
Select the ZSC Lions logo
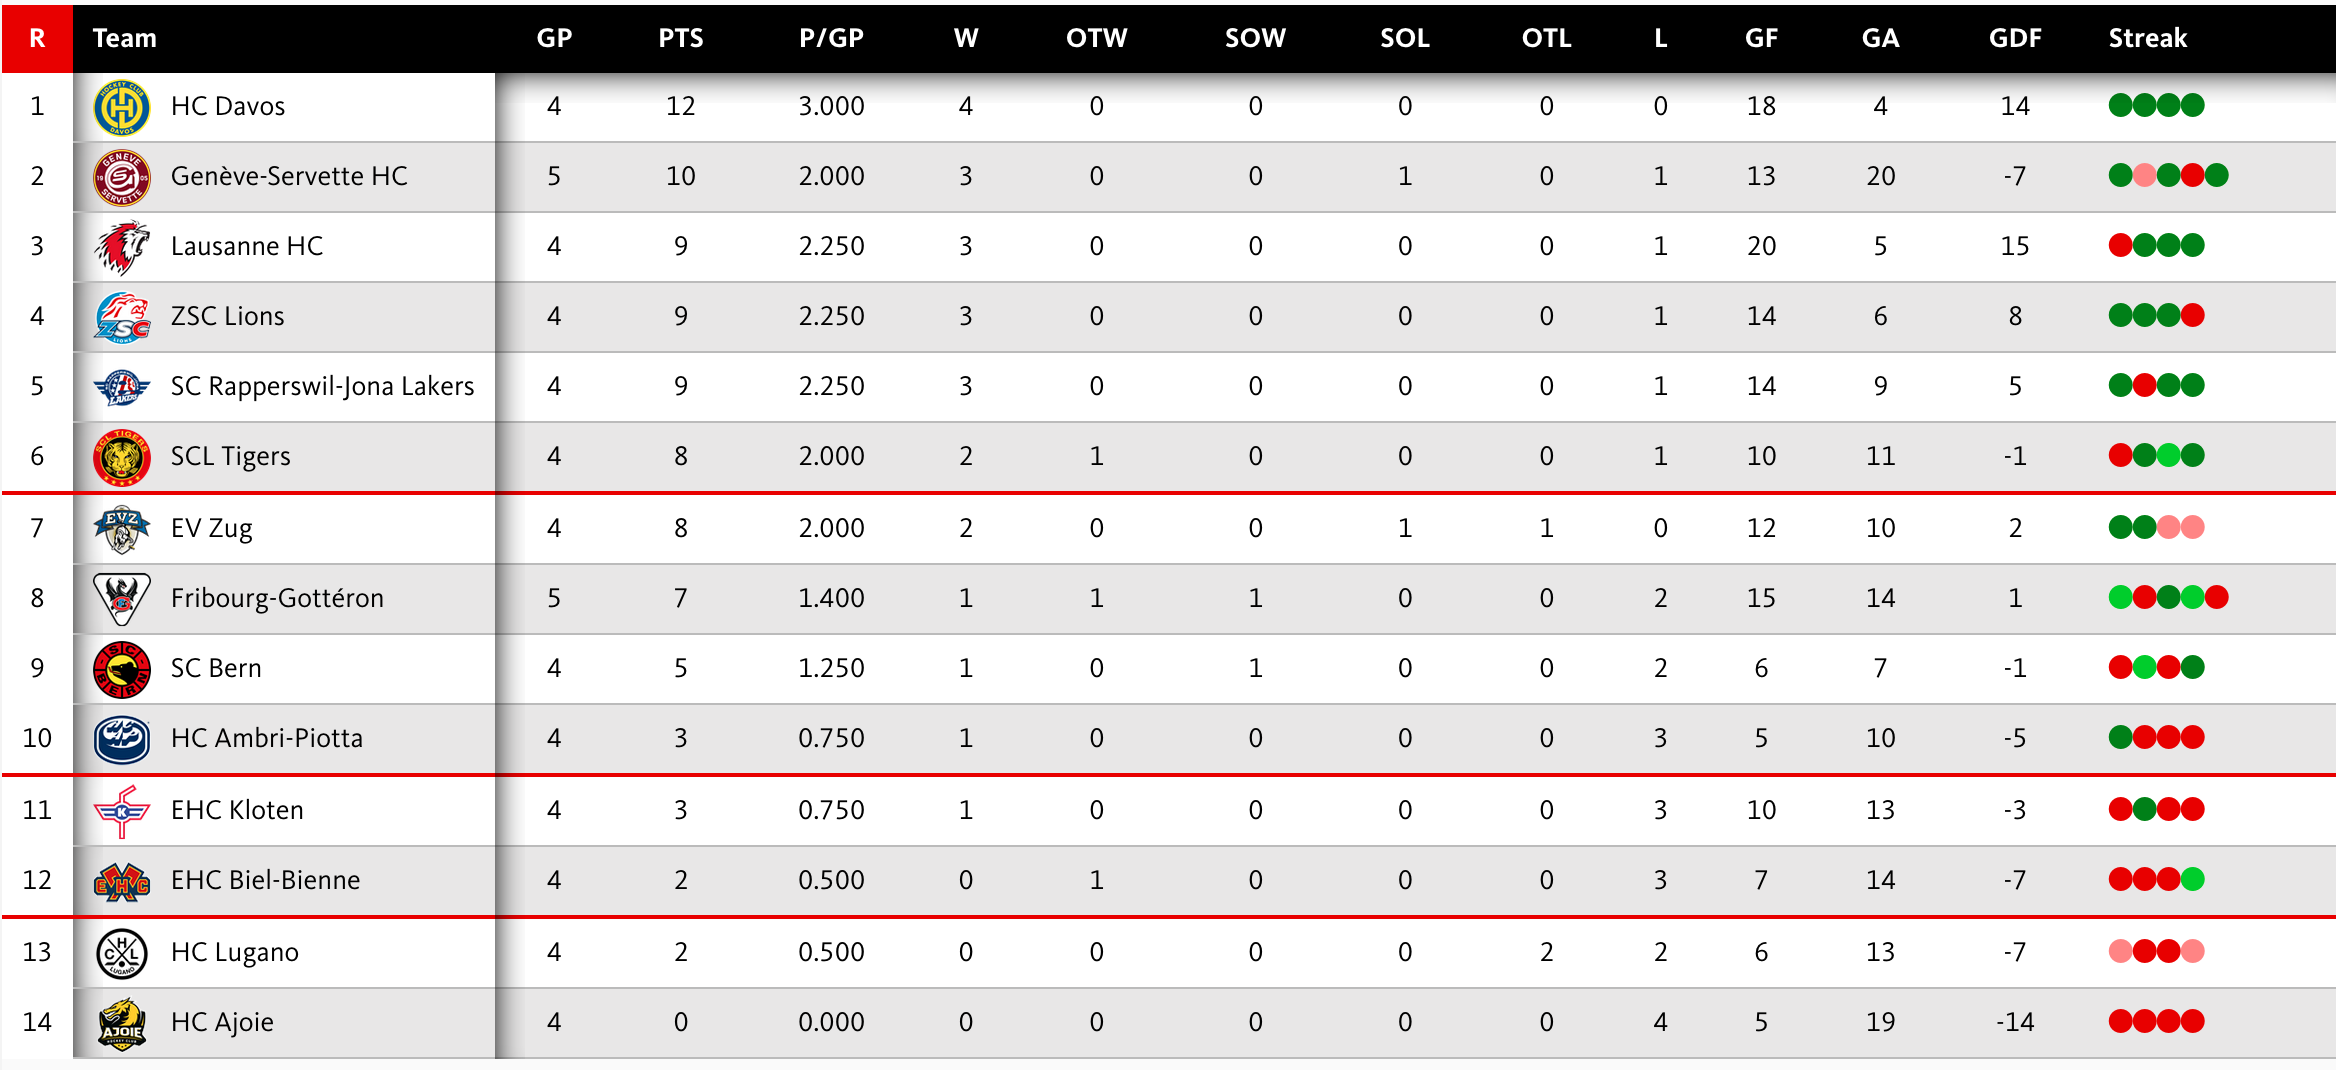click(x=121, y=317)
